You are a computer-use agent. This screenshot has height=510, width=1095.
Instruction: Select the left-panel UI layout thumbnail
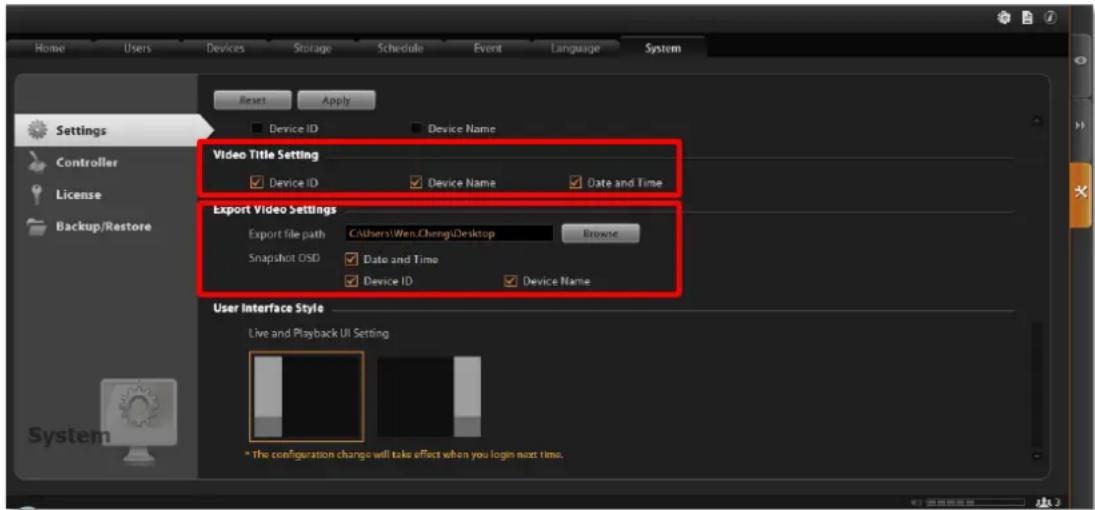pyautogui.click(x=307, y=397)
